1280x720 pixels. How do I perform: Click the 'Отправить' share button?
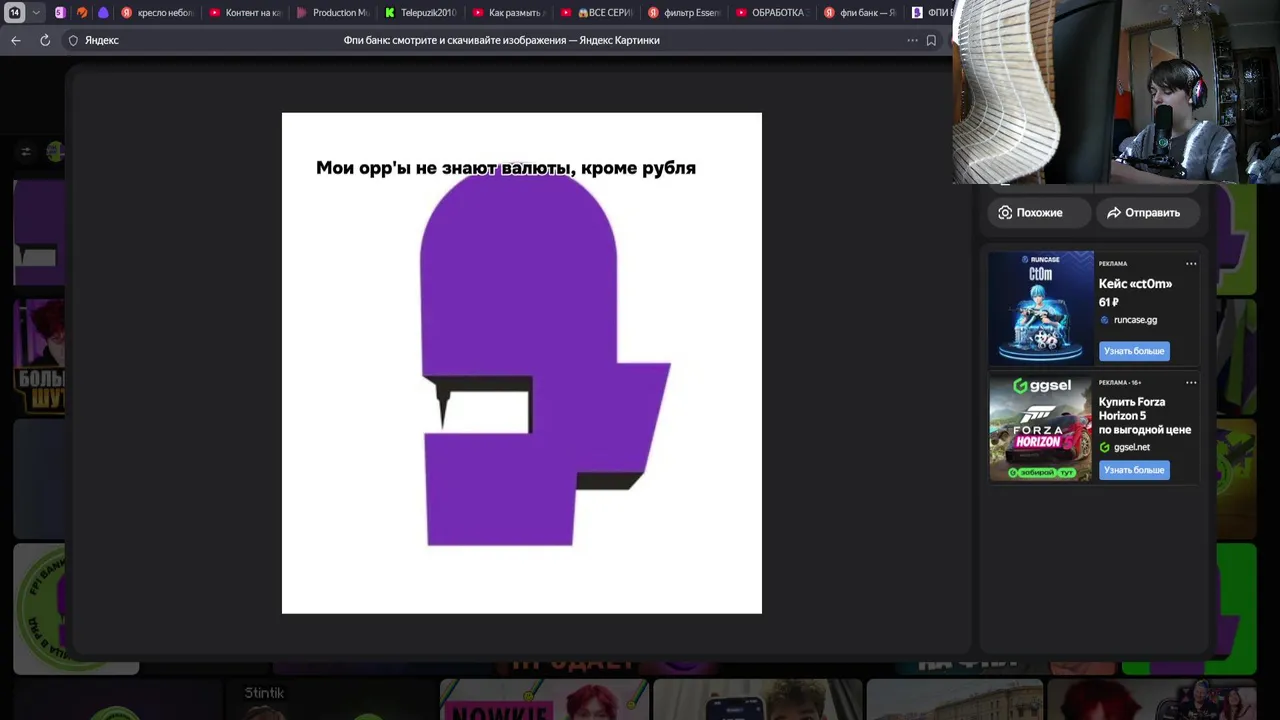click(x=1147, y=212)
